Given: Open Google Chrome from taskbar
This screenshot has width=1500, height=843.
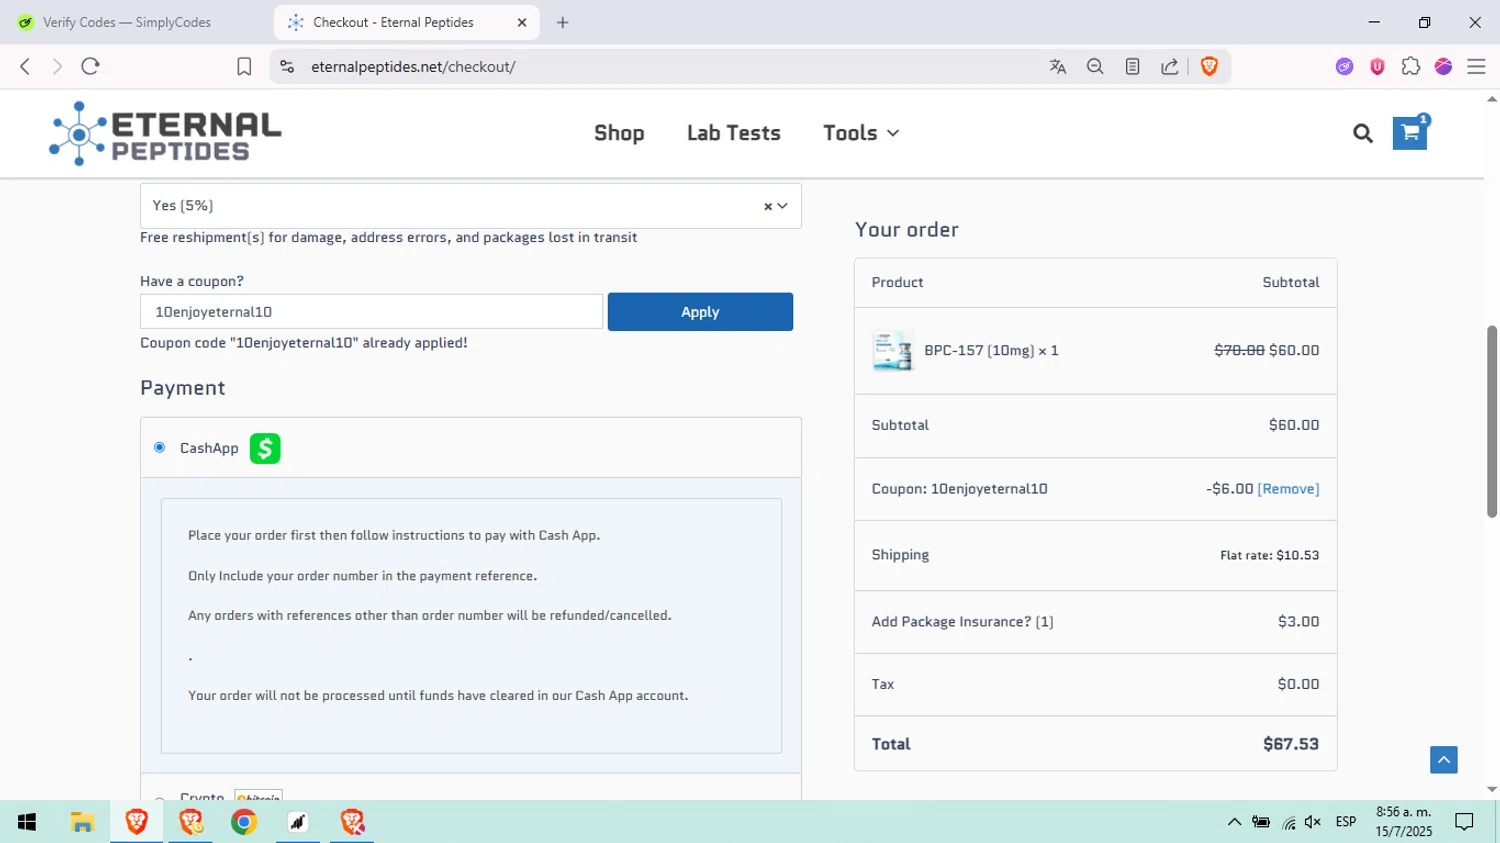Looking at the screenshot, I should pos(244,822).
